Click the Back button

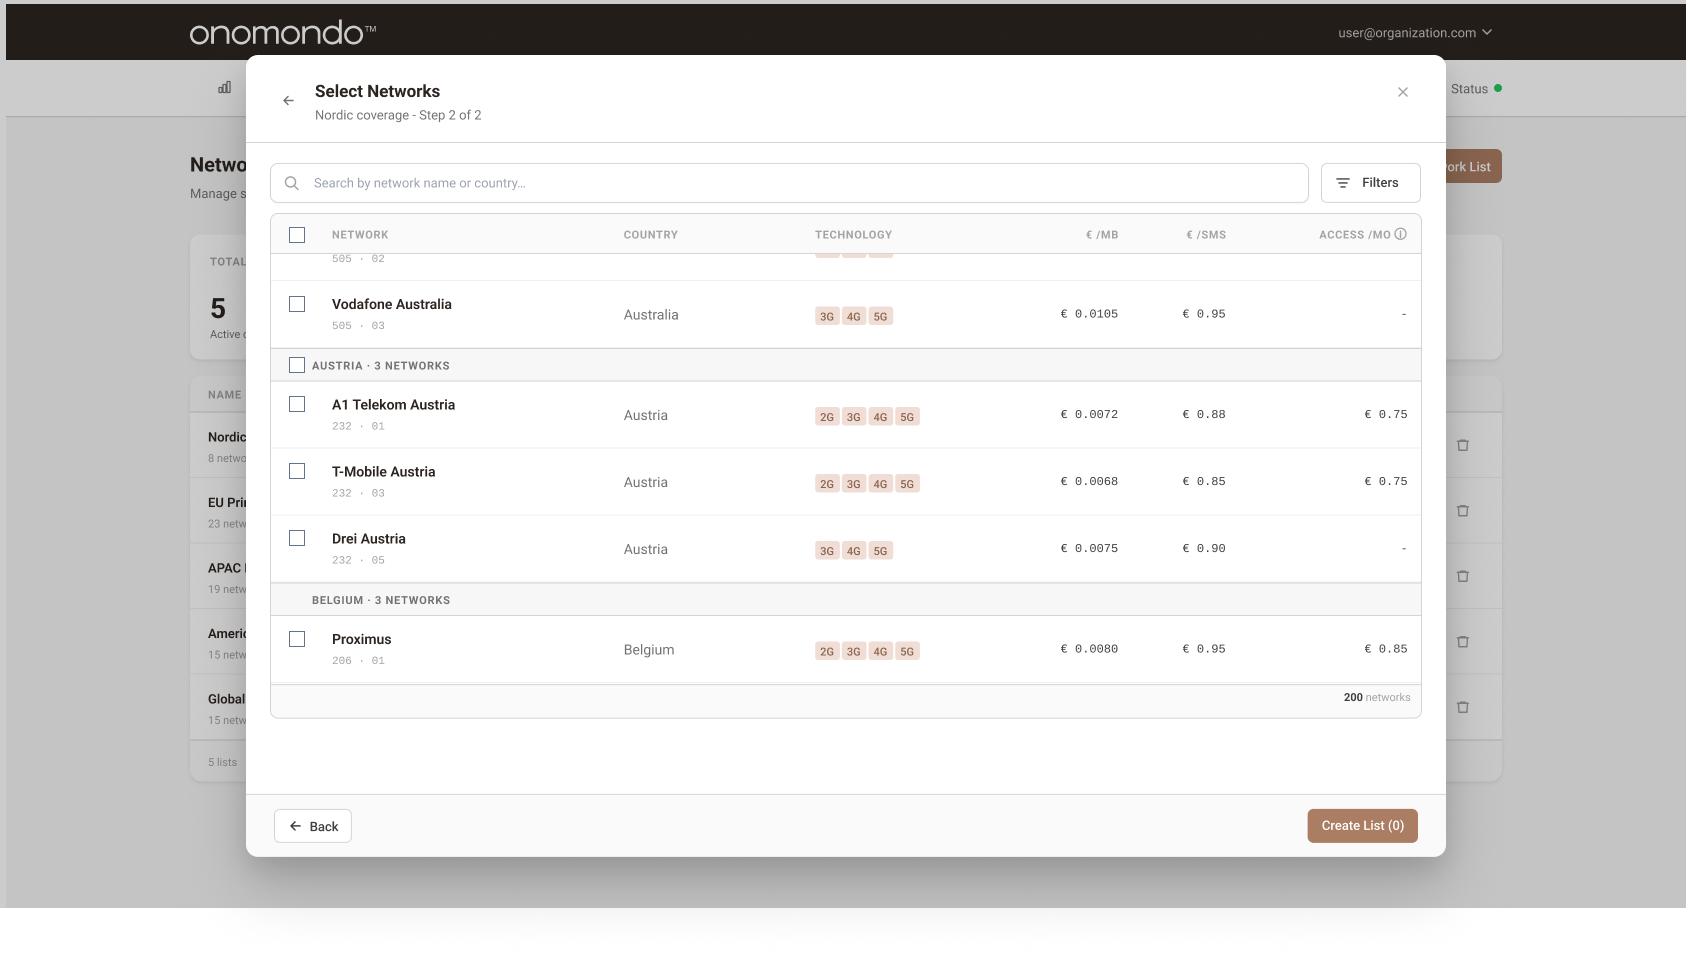(312, 825)
